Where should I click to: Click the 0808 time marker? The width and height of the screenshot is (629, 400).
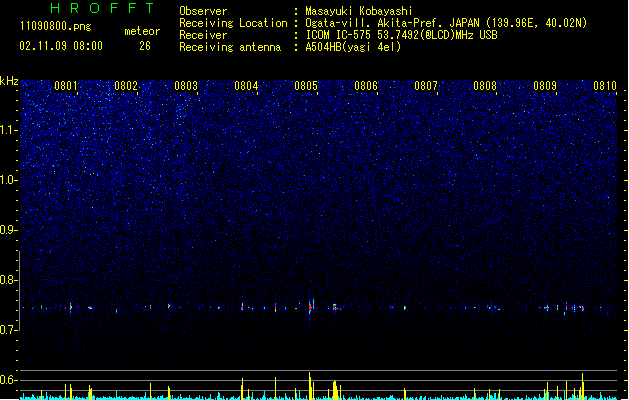[485, 86]
